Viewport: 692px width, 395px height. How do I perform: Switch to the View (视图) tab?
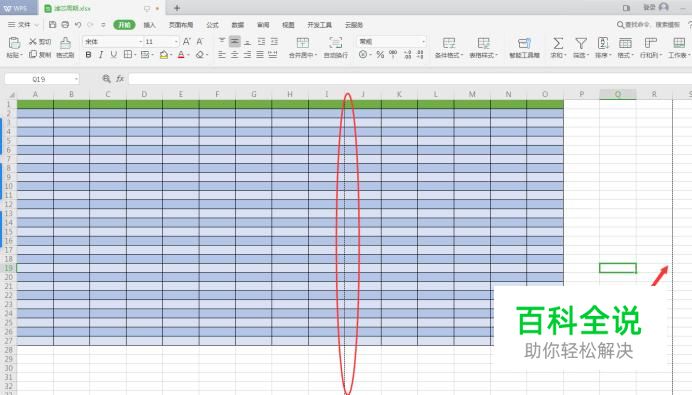coord(288,25)
